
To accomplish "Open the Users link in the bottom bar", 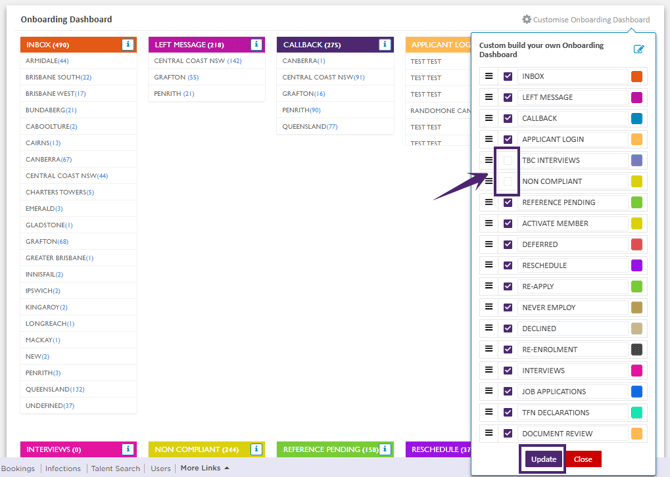I will point(160,468).
